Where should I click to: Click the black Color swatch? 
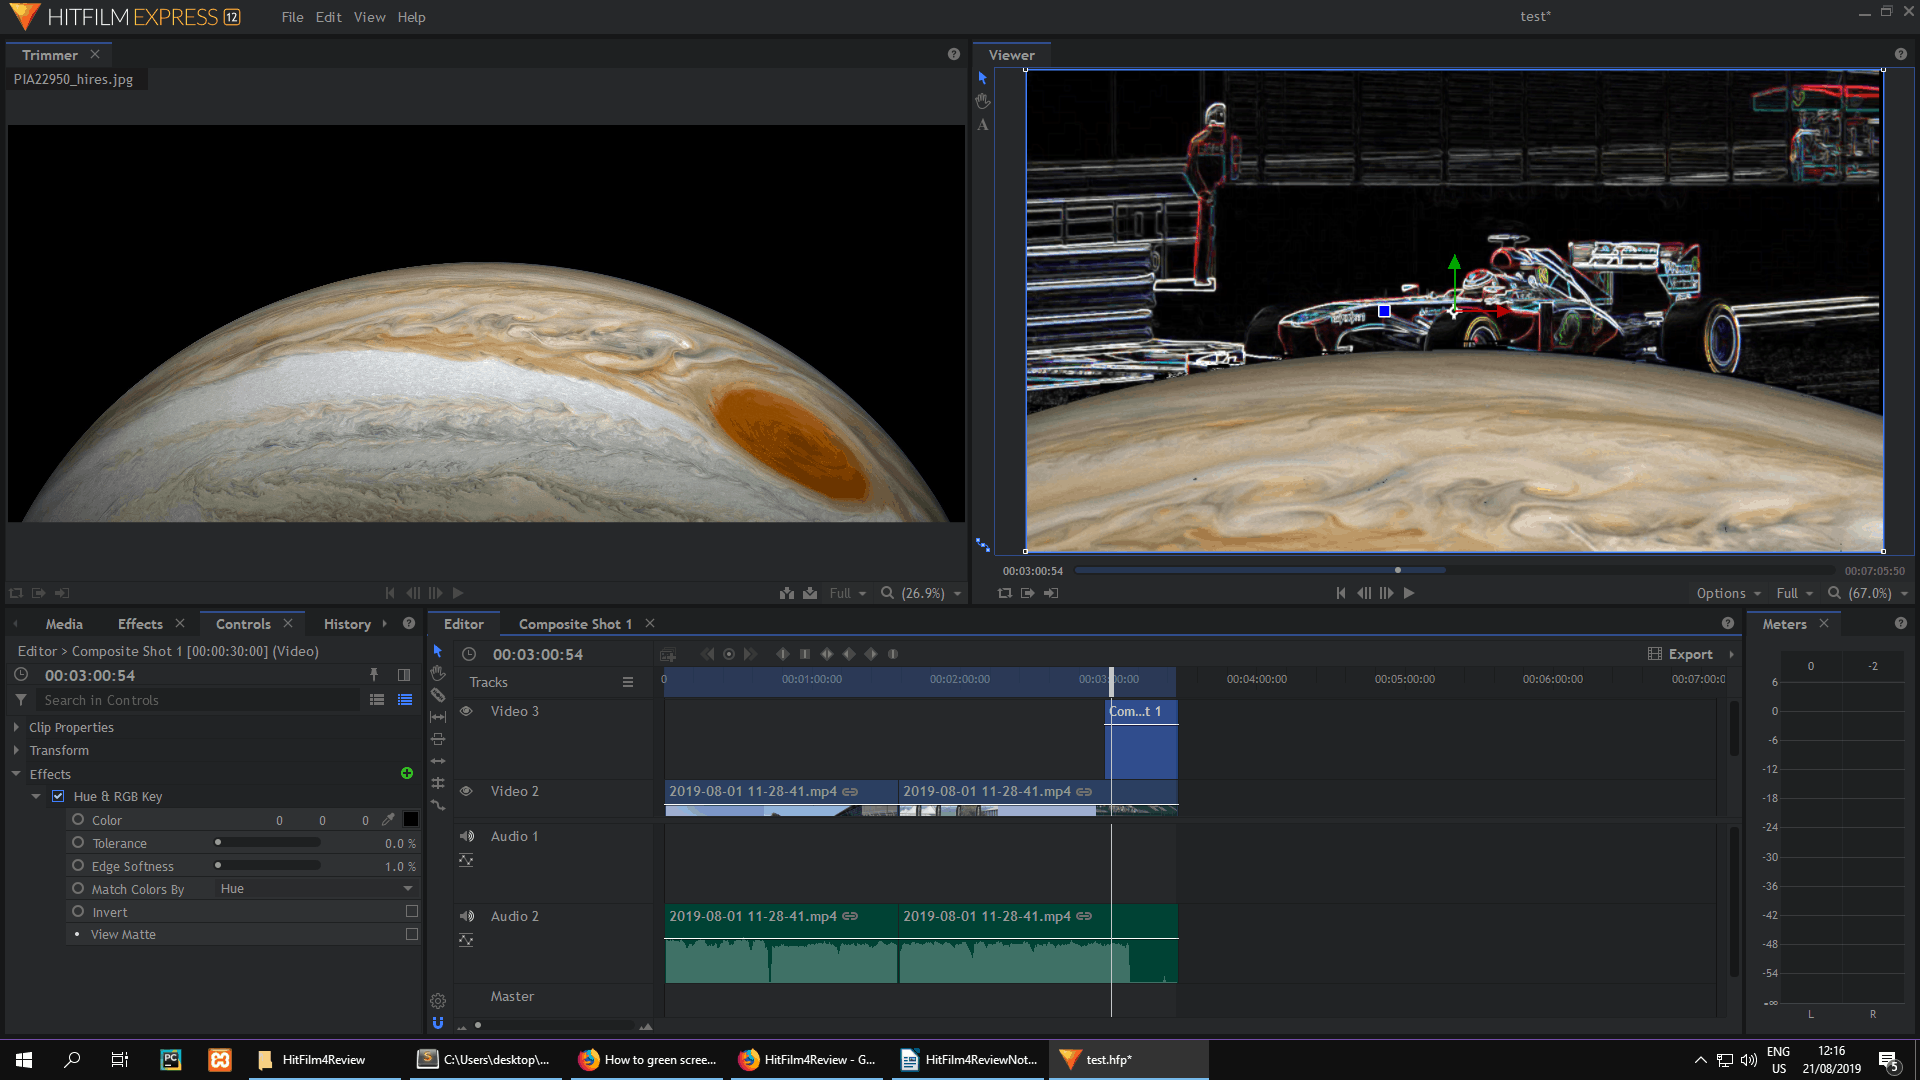click(x=410, y=820)
